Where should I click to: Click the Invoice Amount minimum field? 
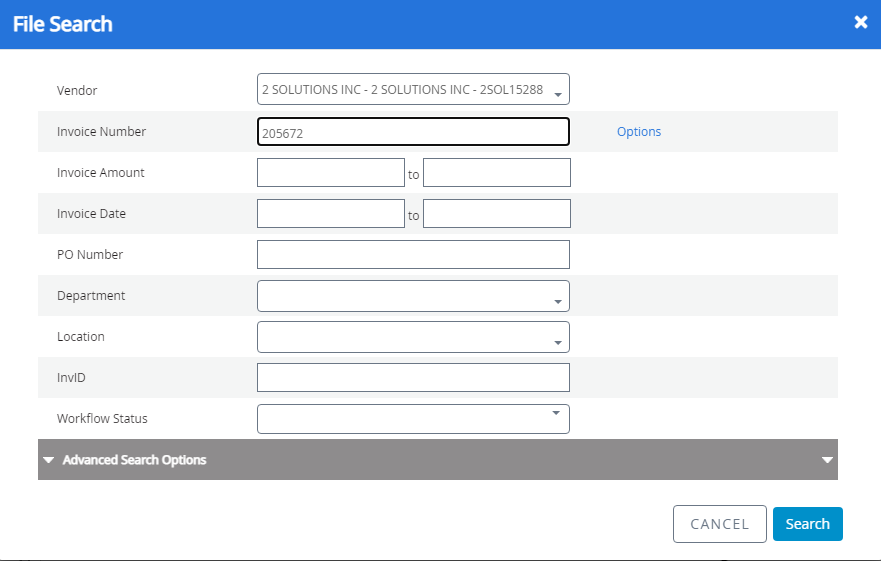pyautogui.click(x=330, y=173)
